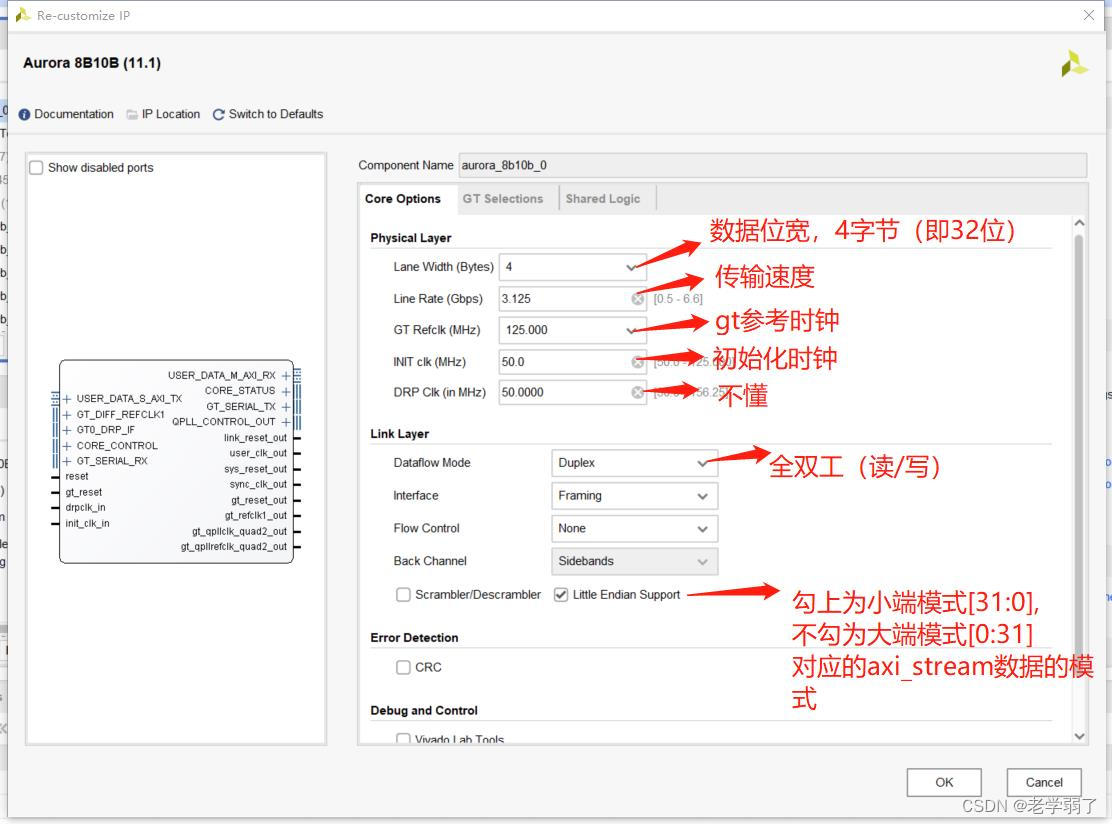1112x824 pixels.
Task: Click the init_clk_in port label
Action: click(87, 523)
